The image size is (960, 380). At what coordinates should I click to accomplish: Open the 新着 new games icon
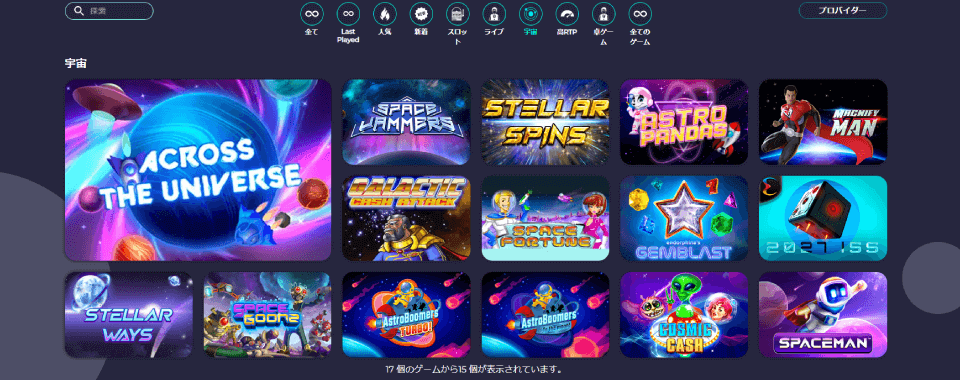click(x=421, y=13)
